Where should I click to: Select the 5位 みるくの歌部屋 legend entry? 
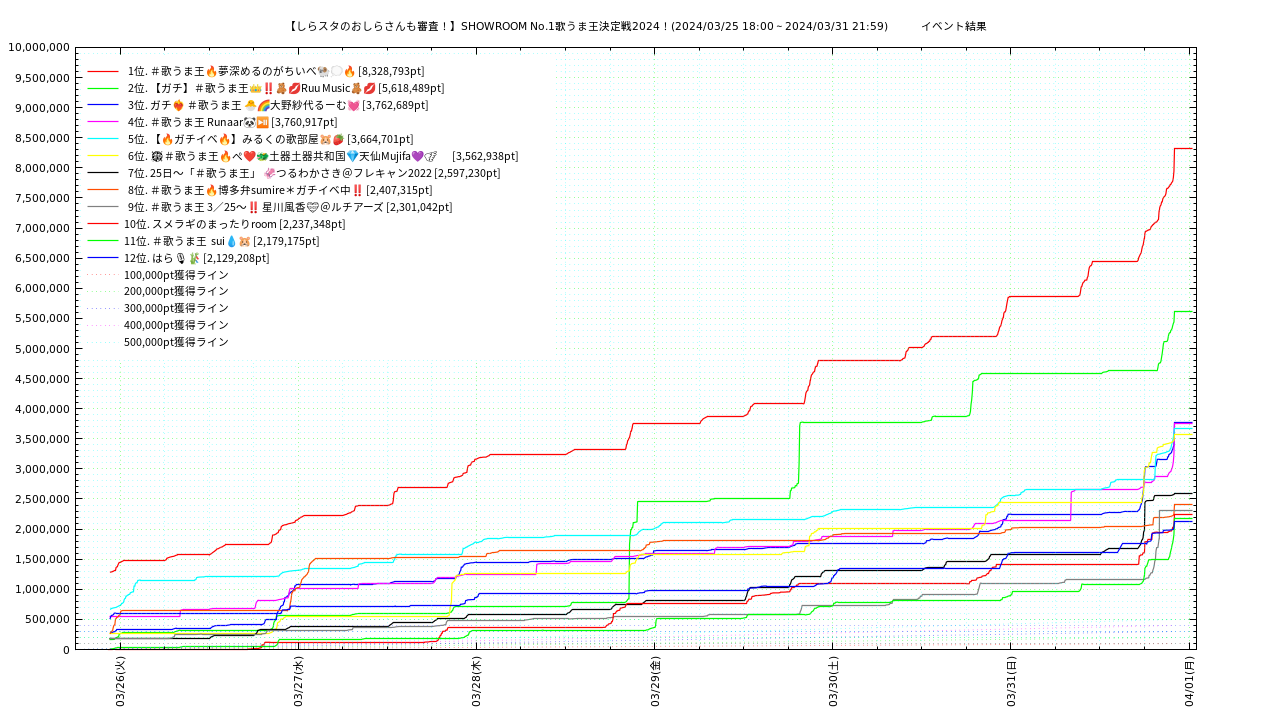click(270, 139)
